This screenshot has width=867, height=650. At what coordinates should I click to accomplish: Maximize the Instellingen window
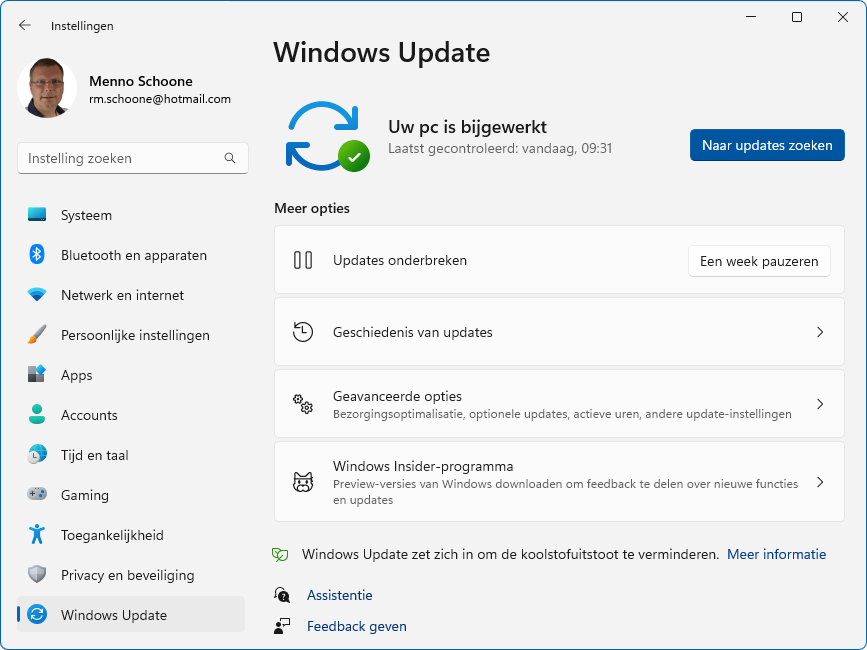click(797, 17)
